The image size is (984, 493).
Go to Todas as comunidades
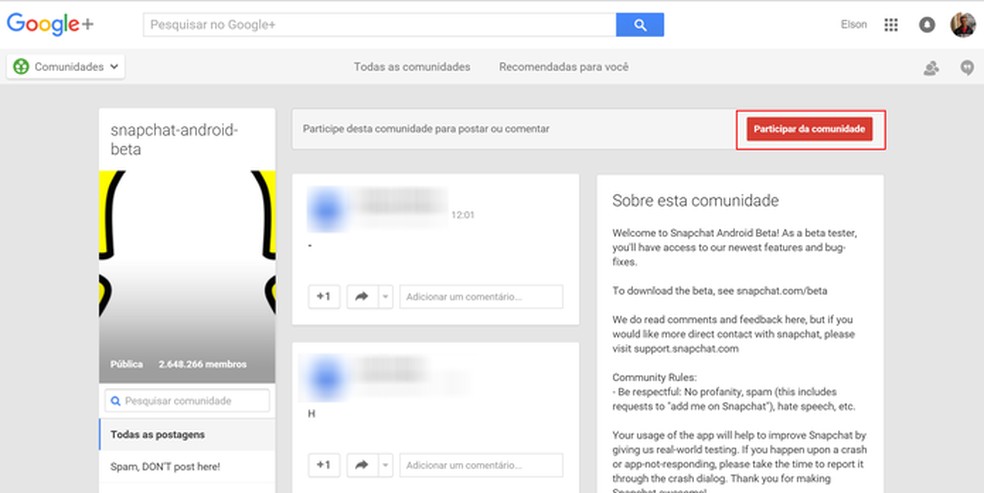(x=412, y=66)
